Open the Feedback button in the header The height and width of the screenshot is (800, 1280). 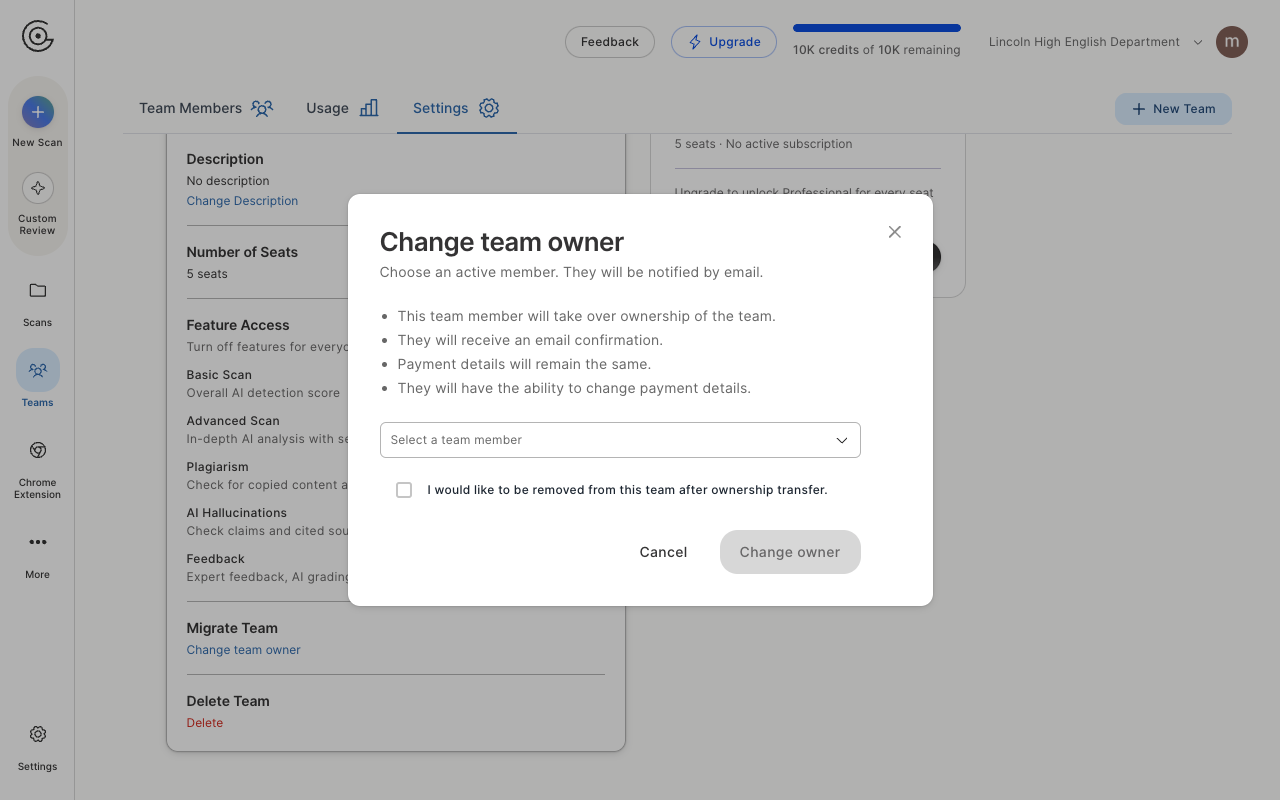pyautogui.click(x=610, y=42)
